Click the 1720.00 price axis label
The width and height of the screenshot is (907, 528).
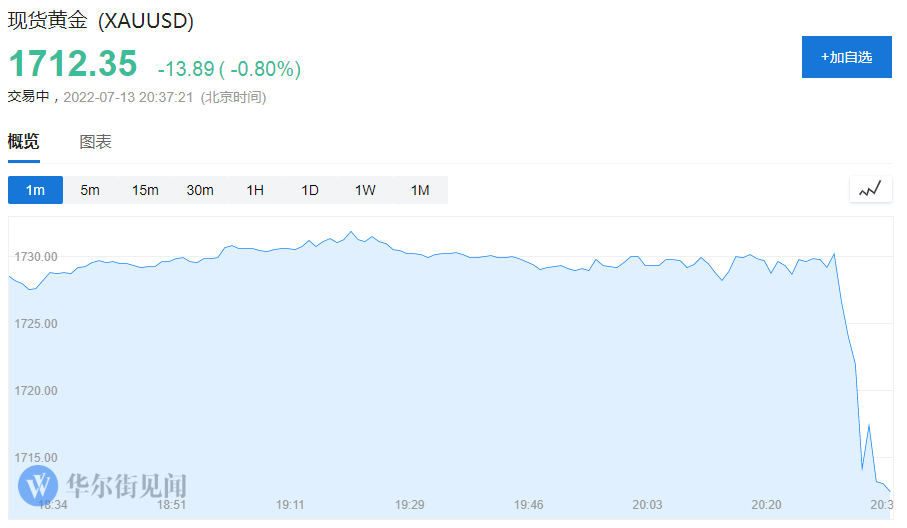pyautogui.click(x=36, y=391)
